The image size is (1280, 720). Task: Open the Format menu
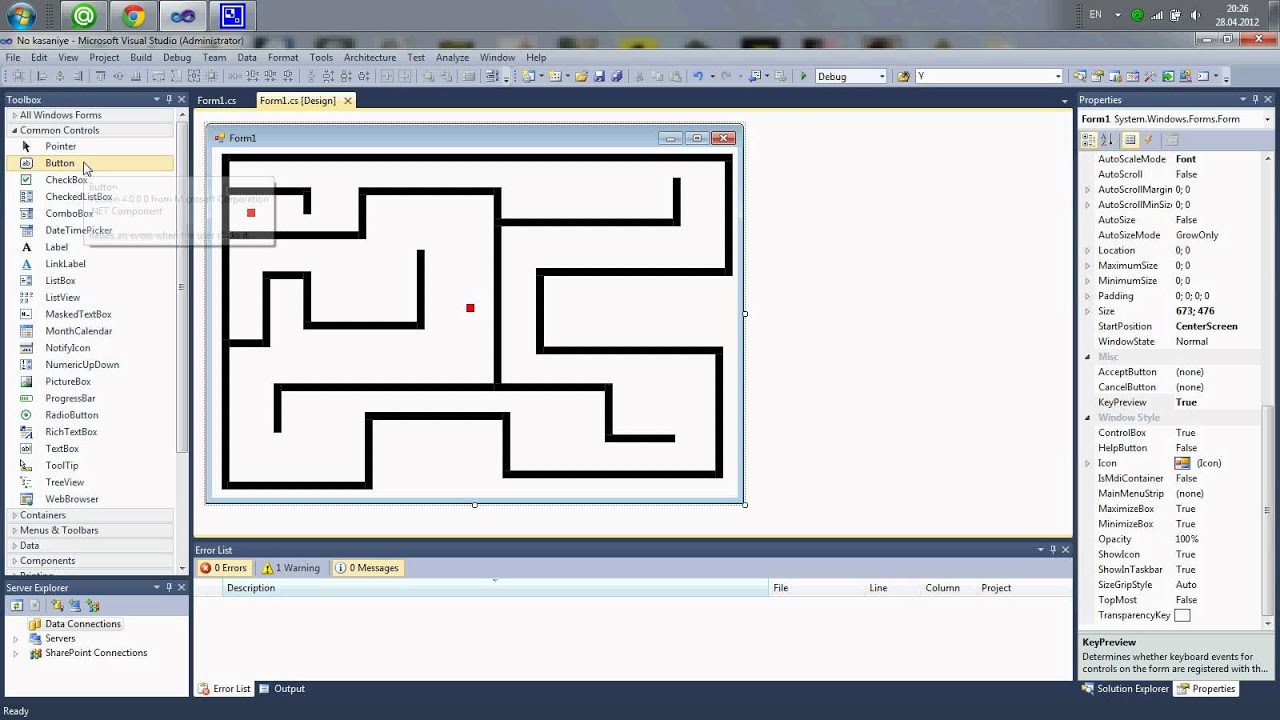pos(283,57)
